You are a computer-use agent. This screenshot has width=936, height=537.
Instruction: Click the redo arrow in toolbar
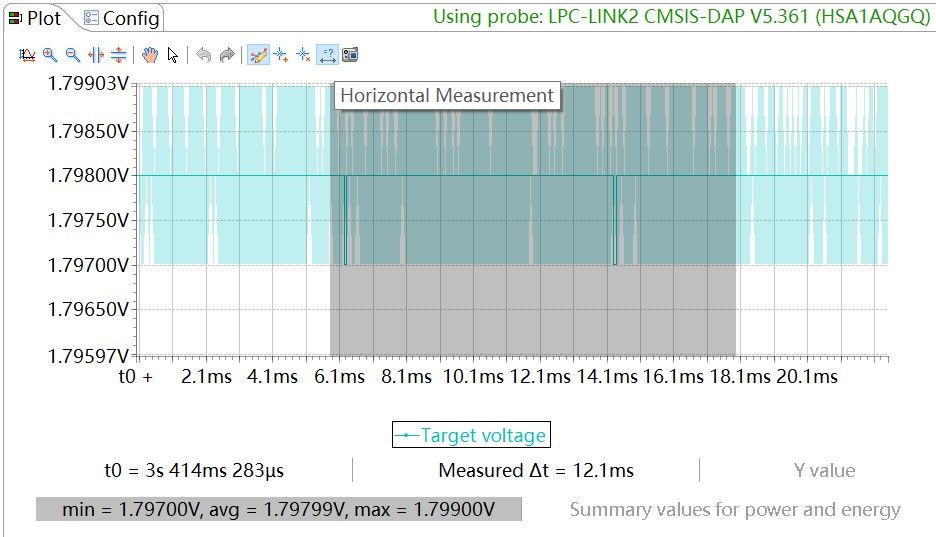coord(227,55)
